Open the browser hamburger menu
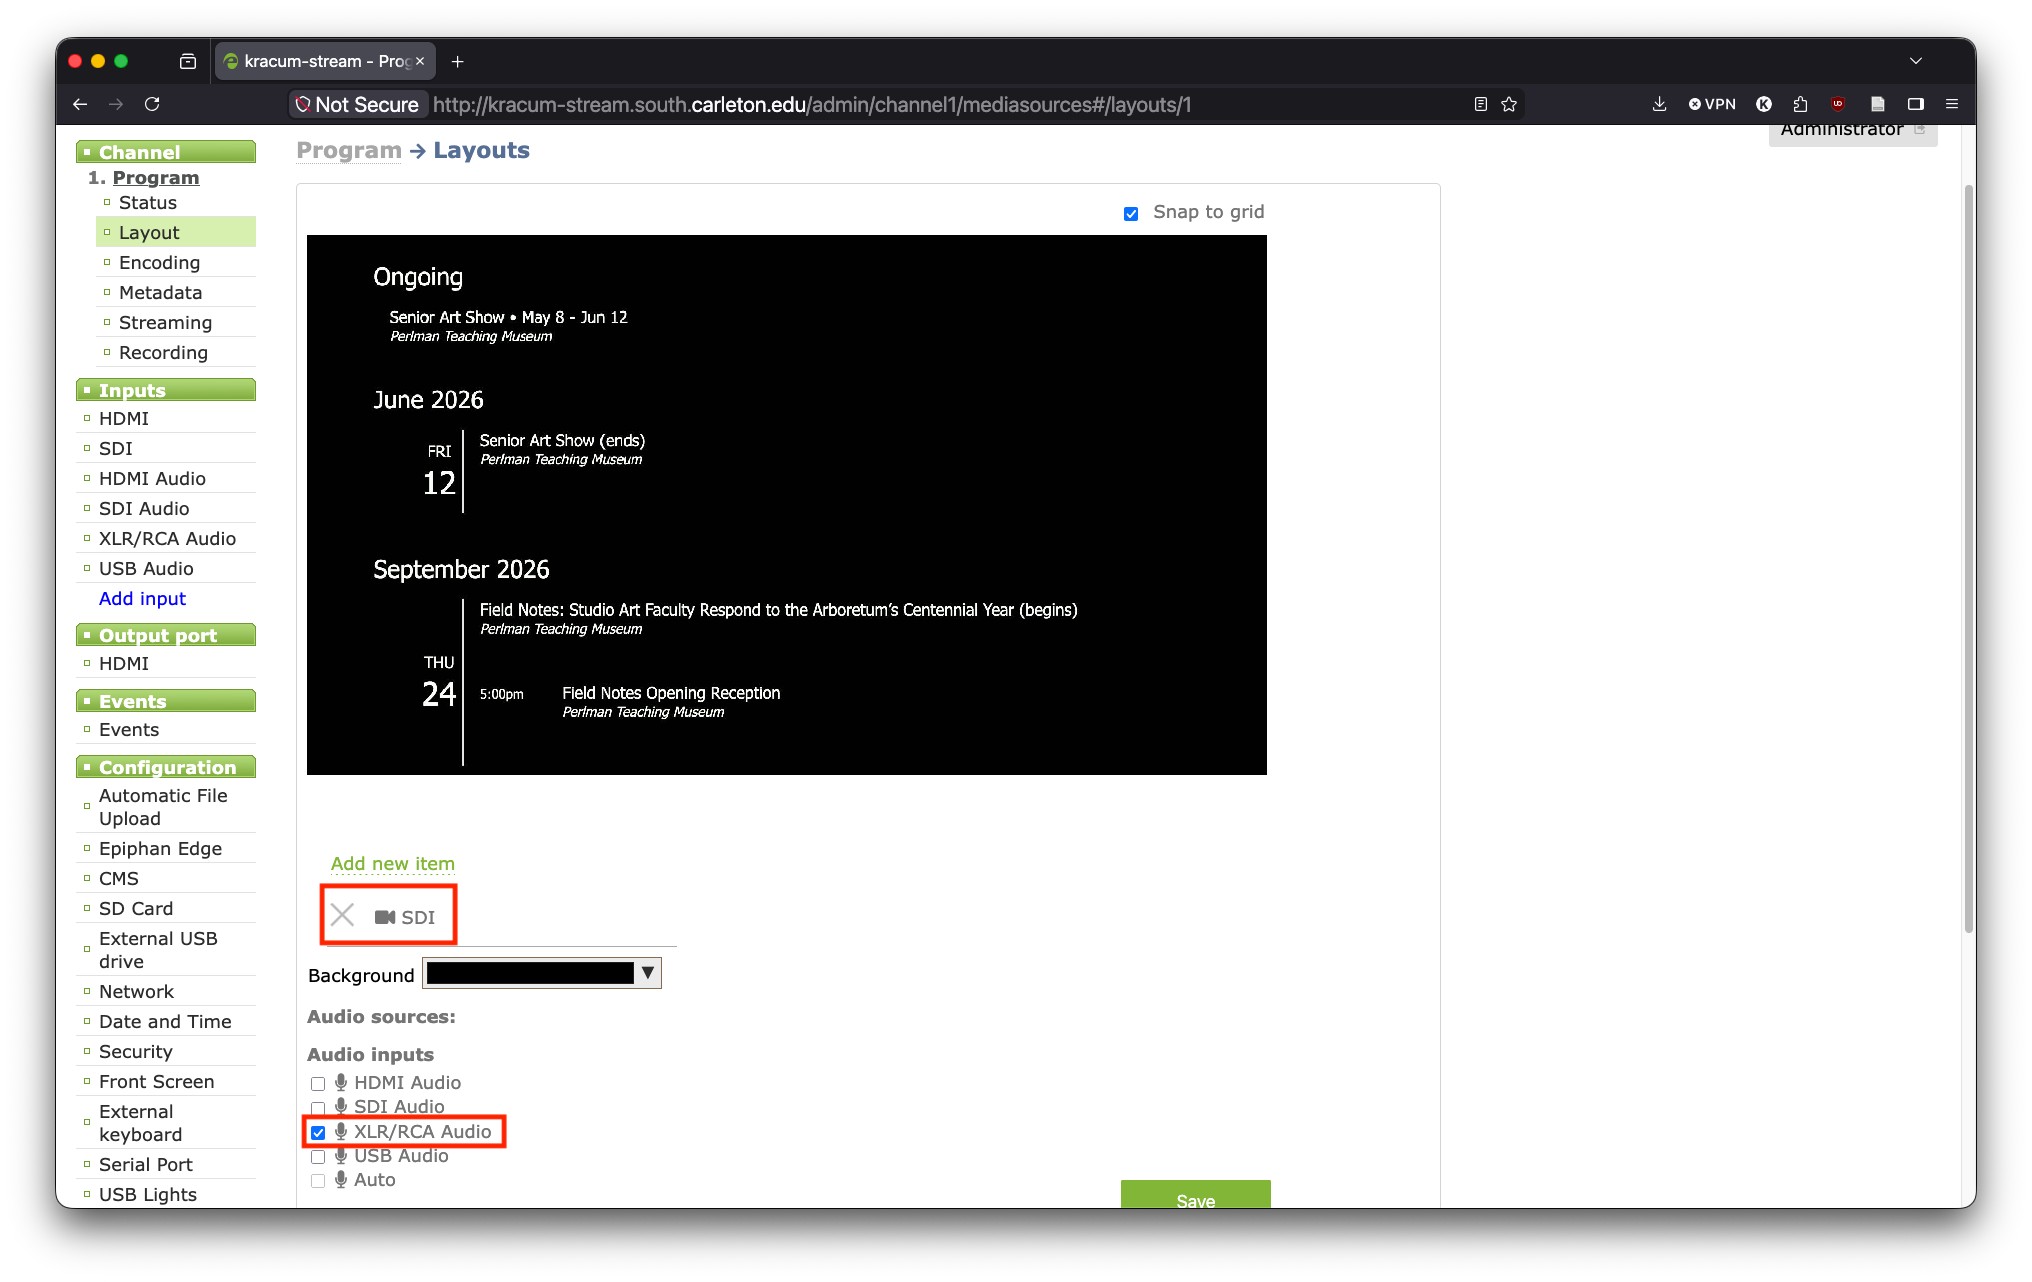The image size is (2032, 1282). pos(1952,104)
